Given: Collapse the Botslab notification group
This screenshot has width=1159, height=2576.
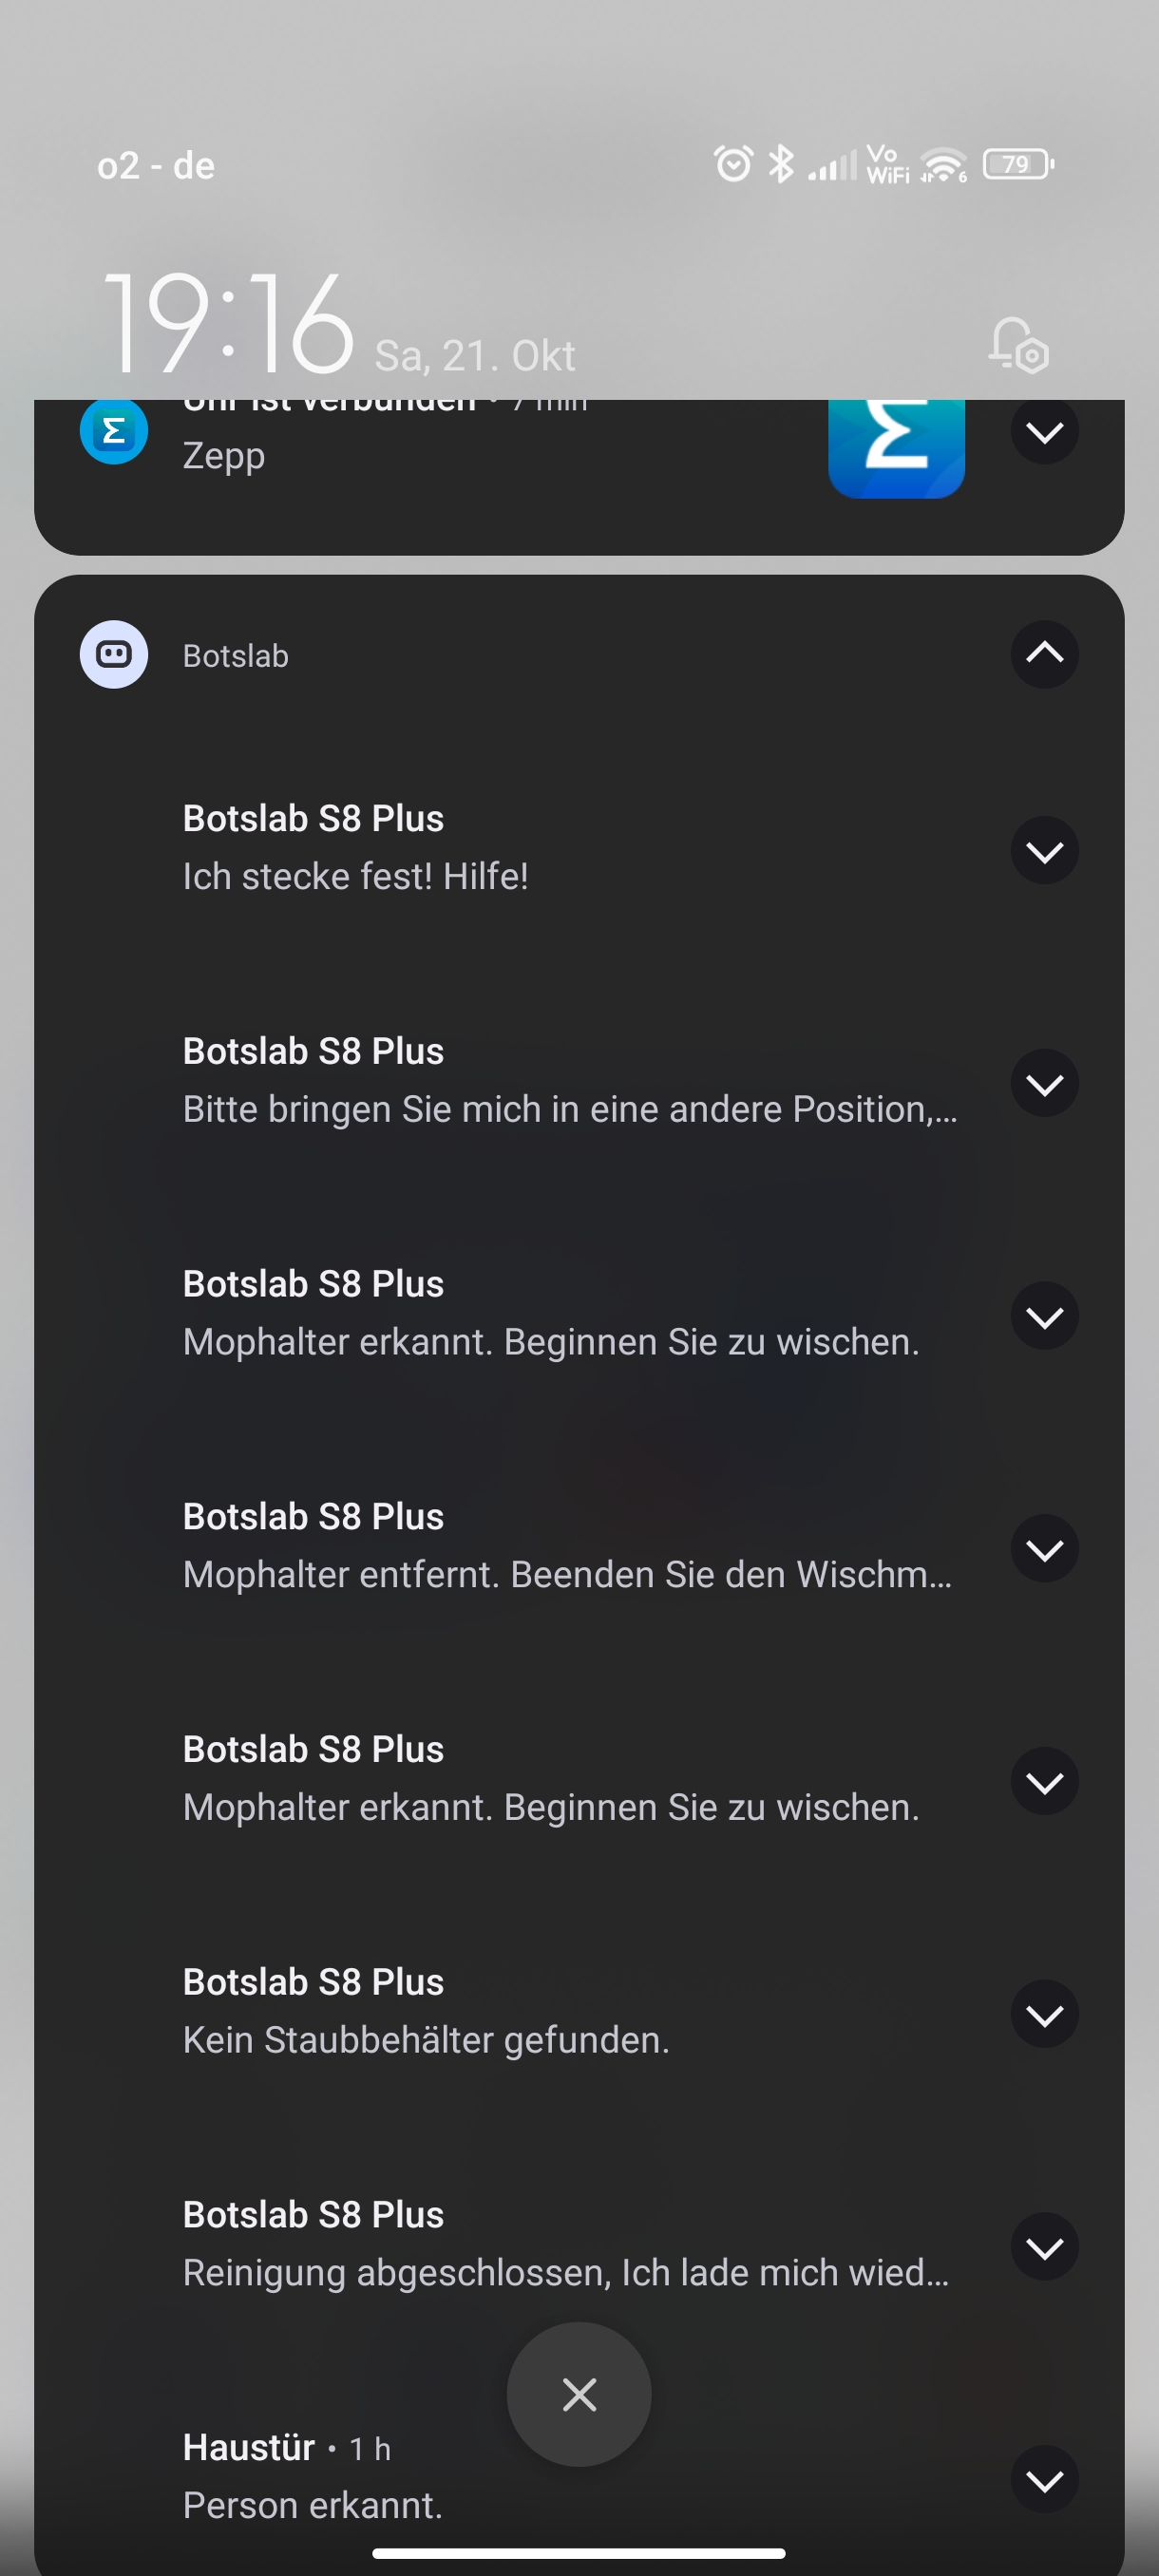Looking at the screenshot, I should pos(1044,654).
